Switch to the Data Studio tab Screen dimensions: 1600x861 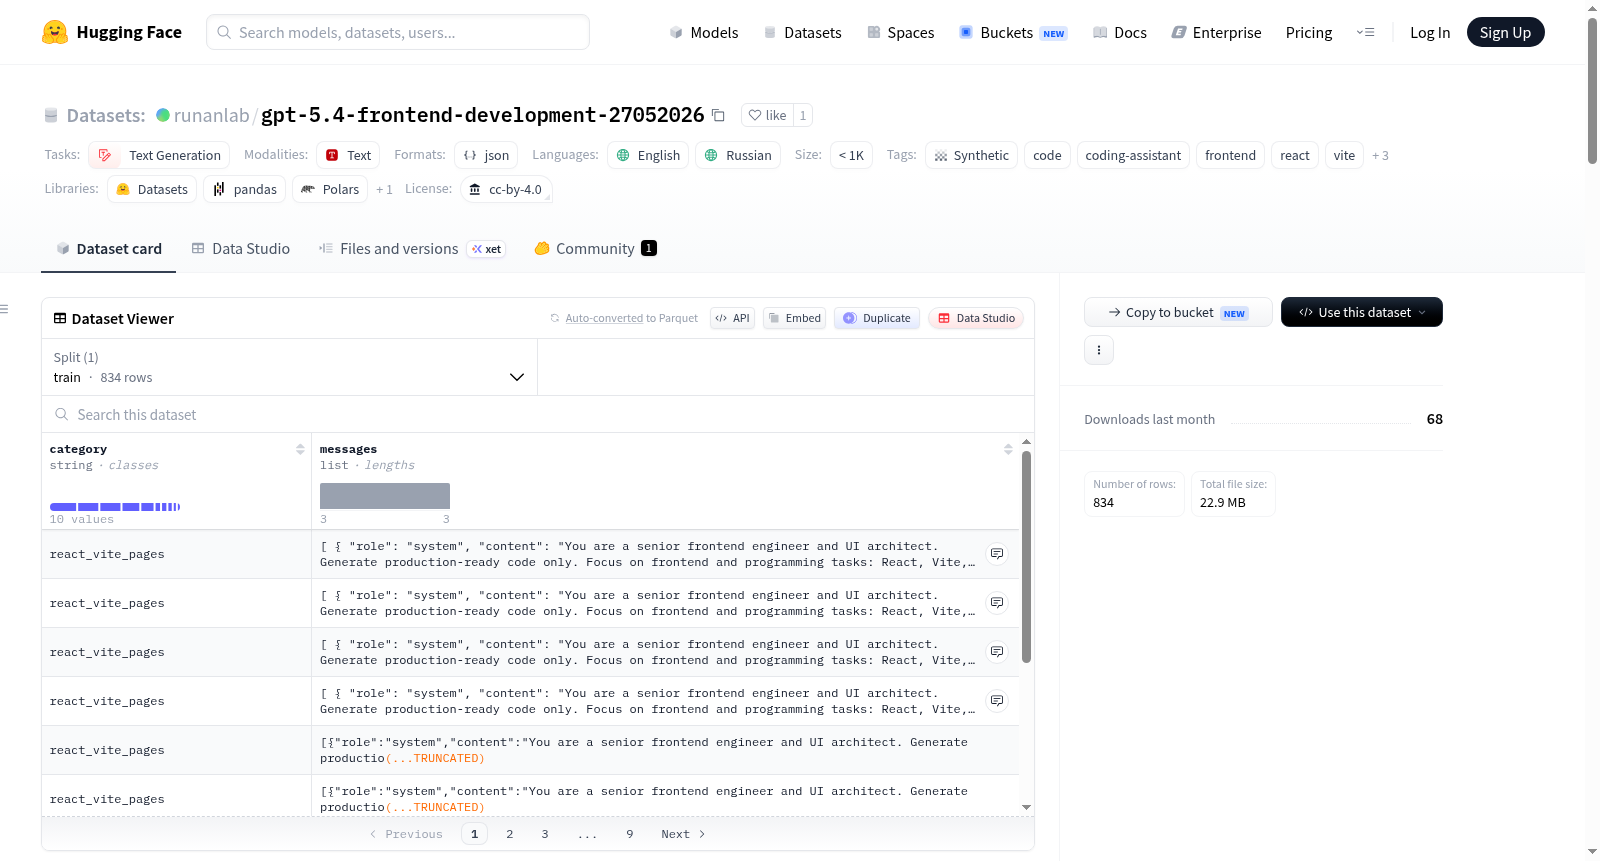241,248
